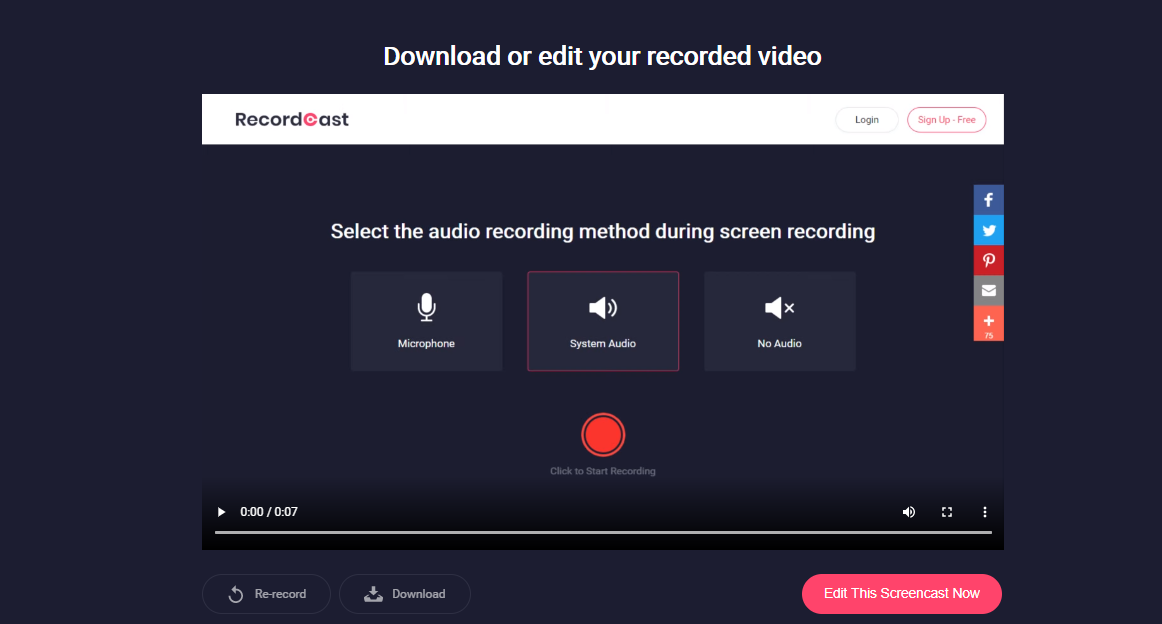Share on Twitter via sidebar icon
The width and height of the screenshot is (1162, 624).
tap(989, 230)
